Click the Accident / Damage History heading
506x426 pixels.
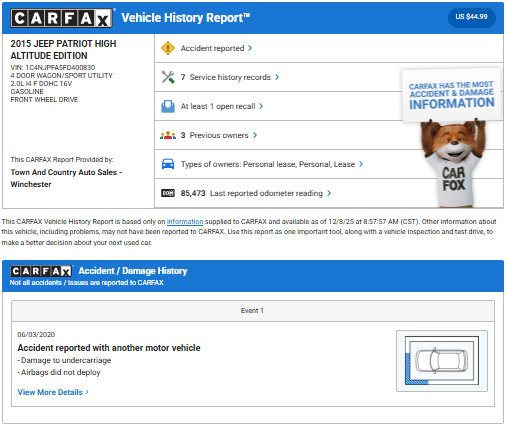click(x=133, y=271)
